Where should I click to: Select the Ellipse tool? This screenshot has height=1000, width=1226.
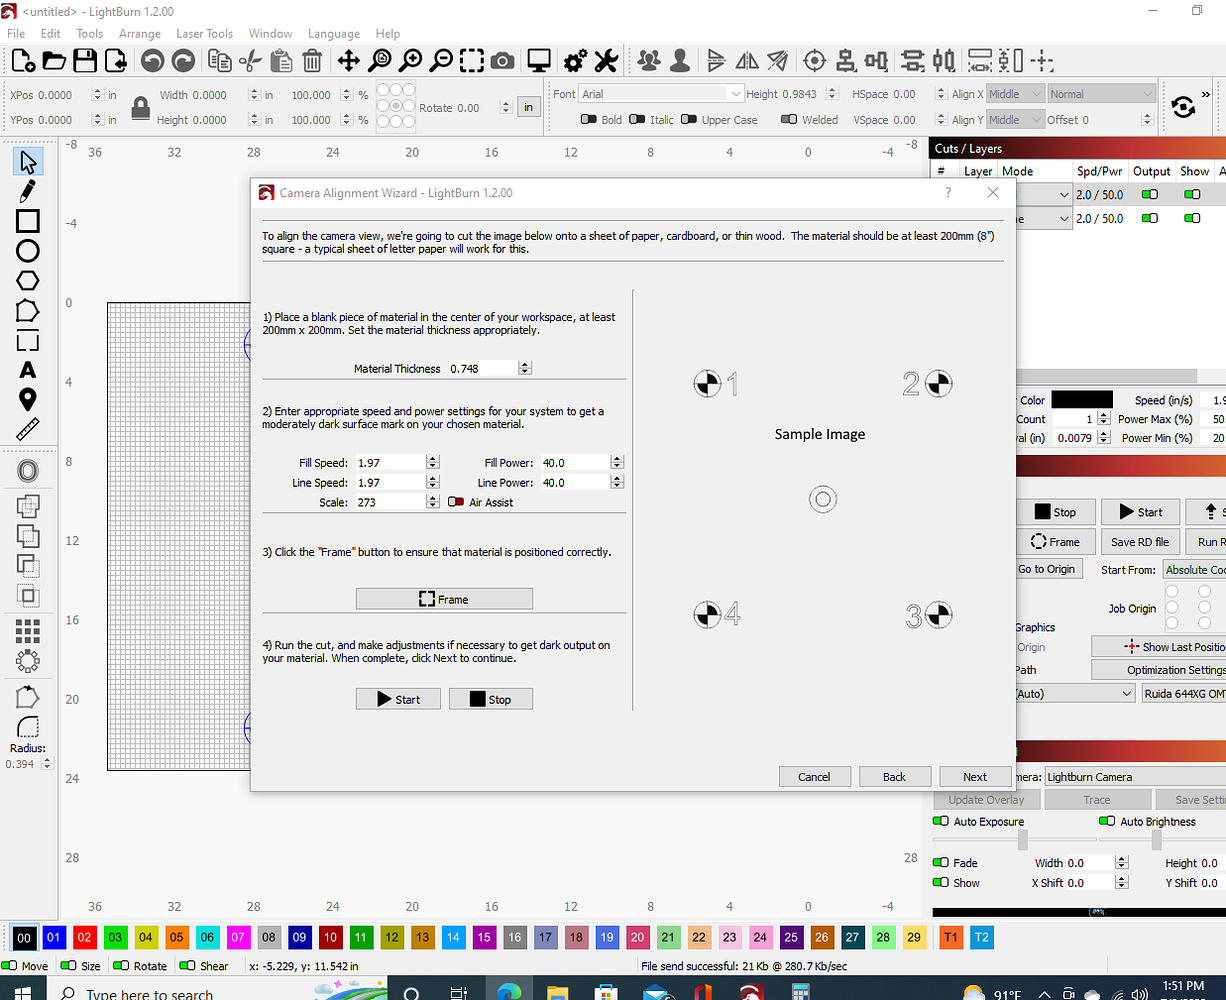coord(28,251)
